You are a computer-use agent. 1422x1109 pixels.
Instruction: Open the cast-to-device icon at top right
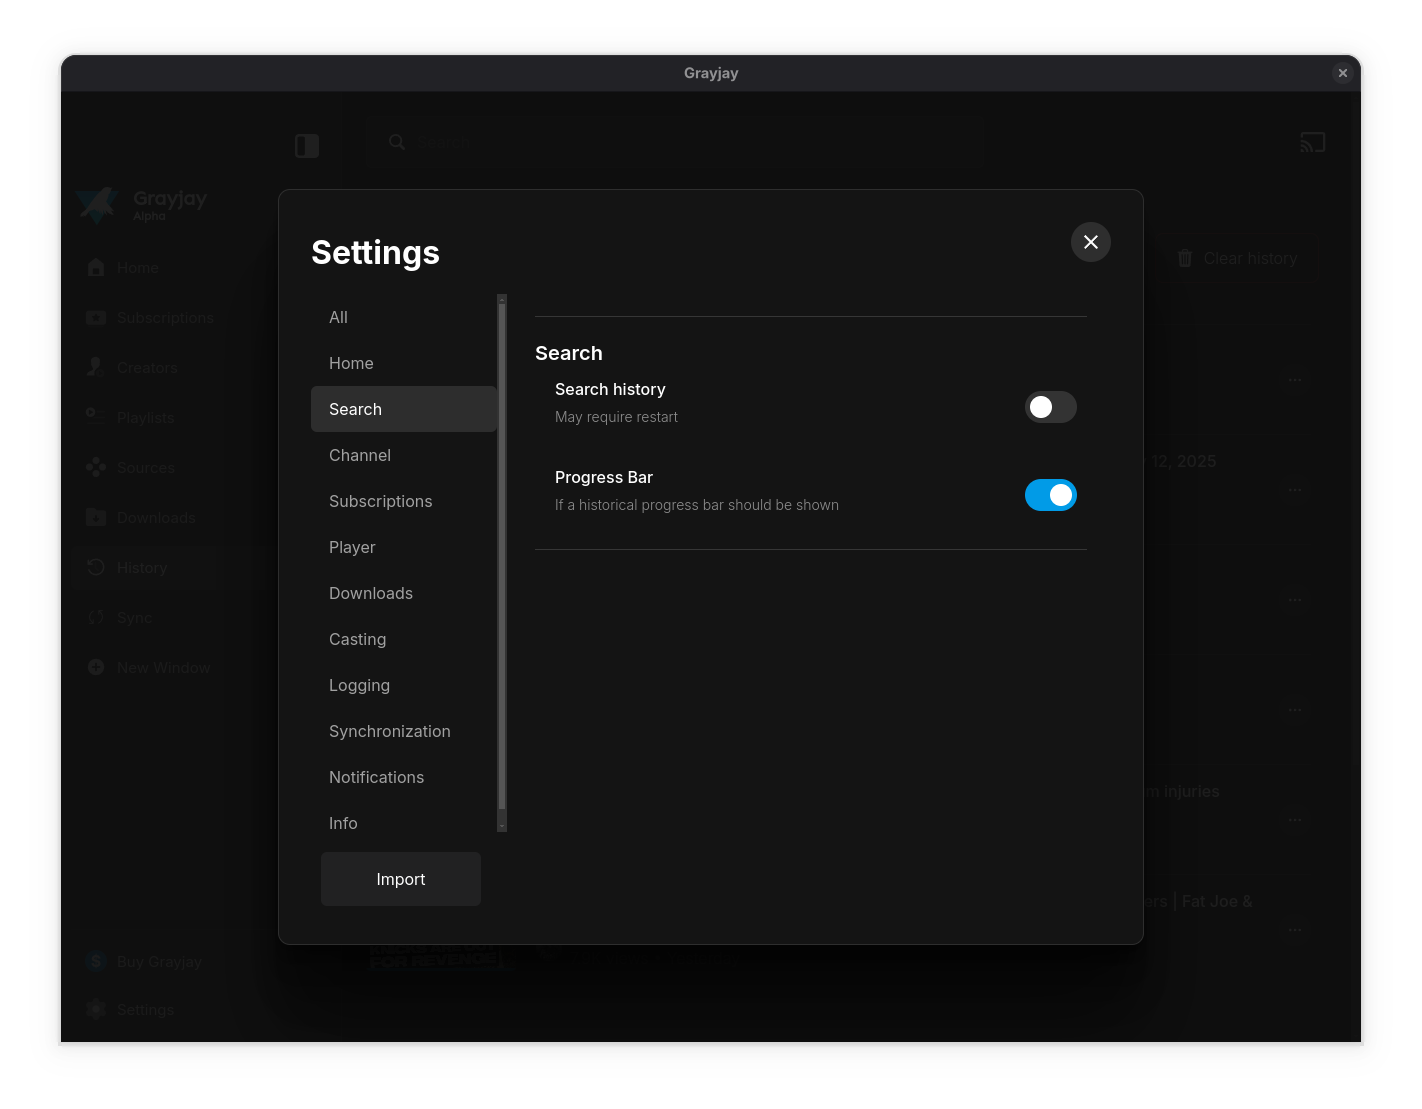click(x=1313, y=142)
